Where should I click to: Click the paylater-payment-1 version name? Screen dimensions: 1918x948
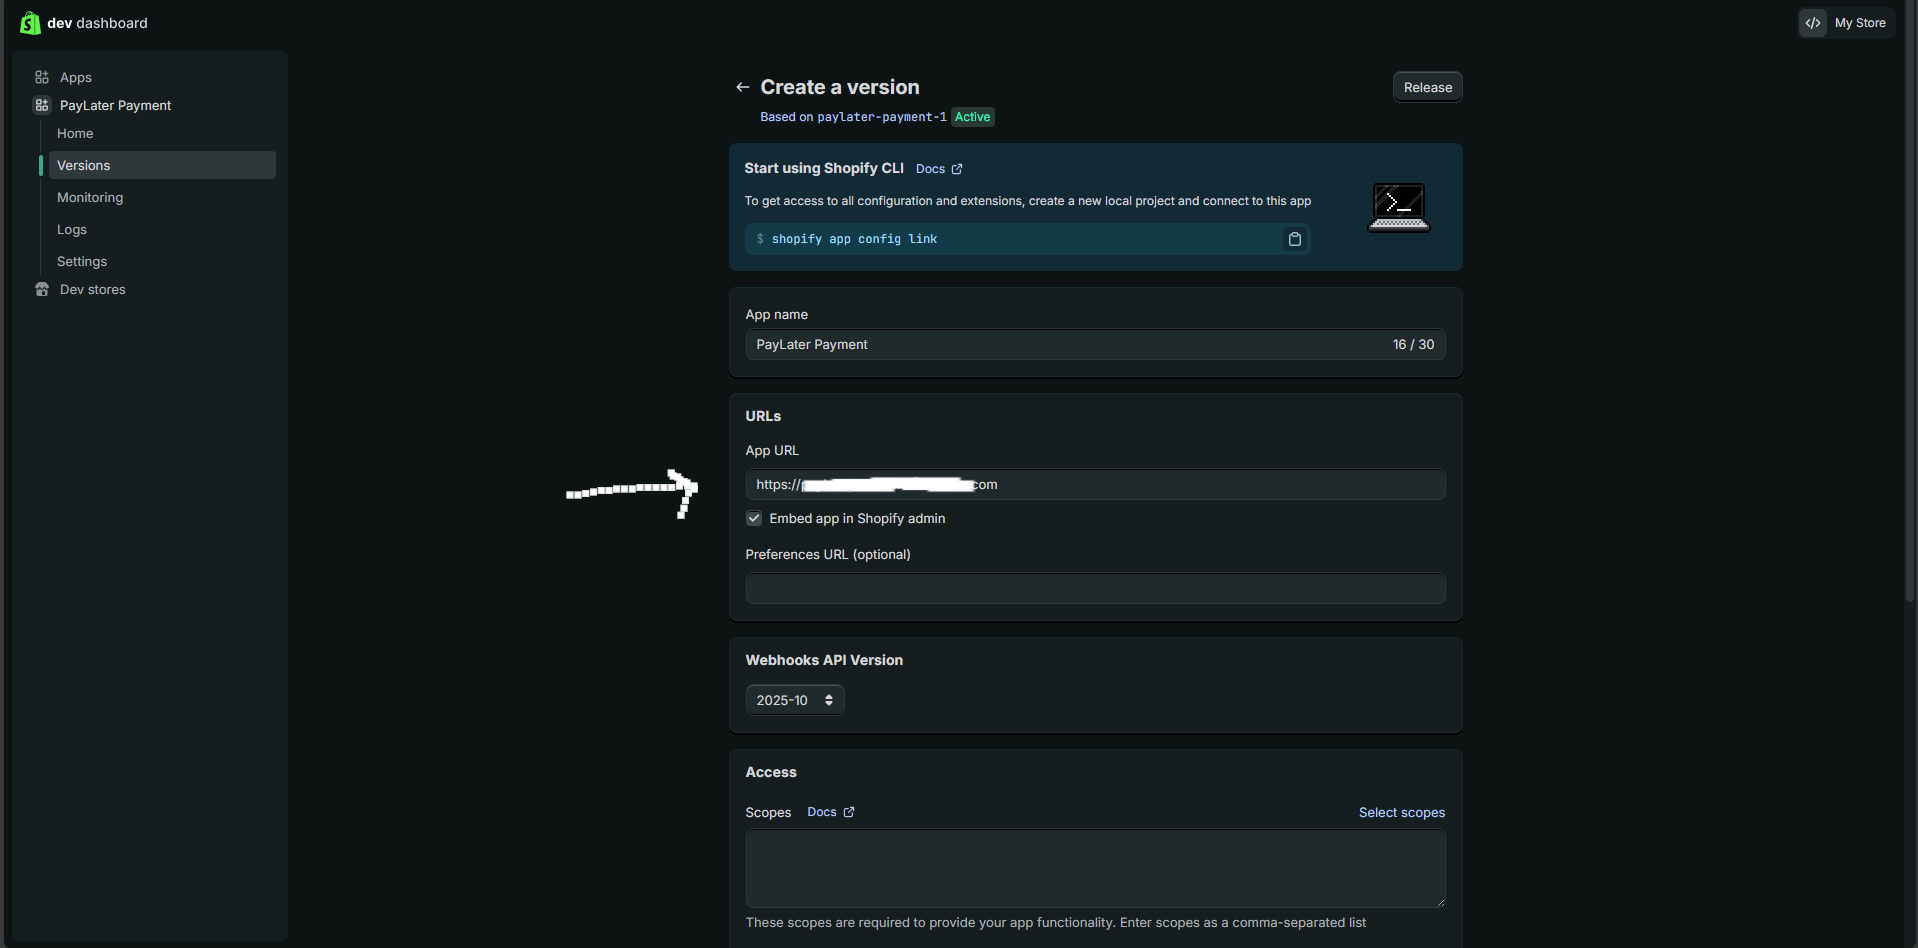(x=882, y=117)
